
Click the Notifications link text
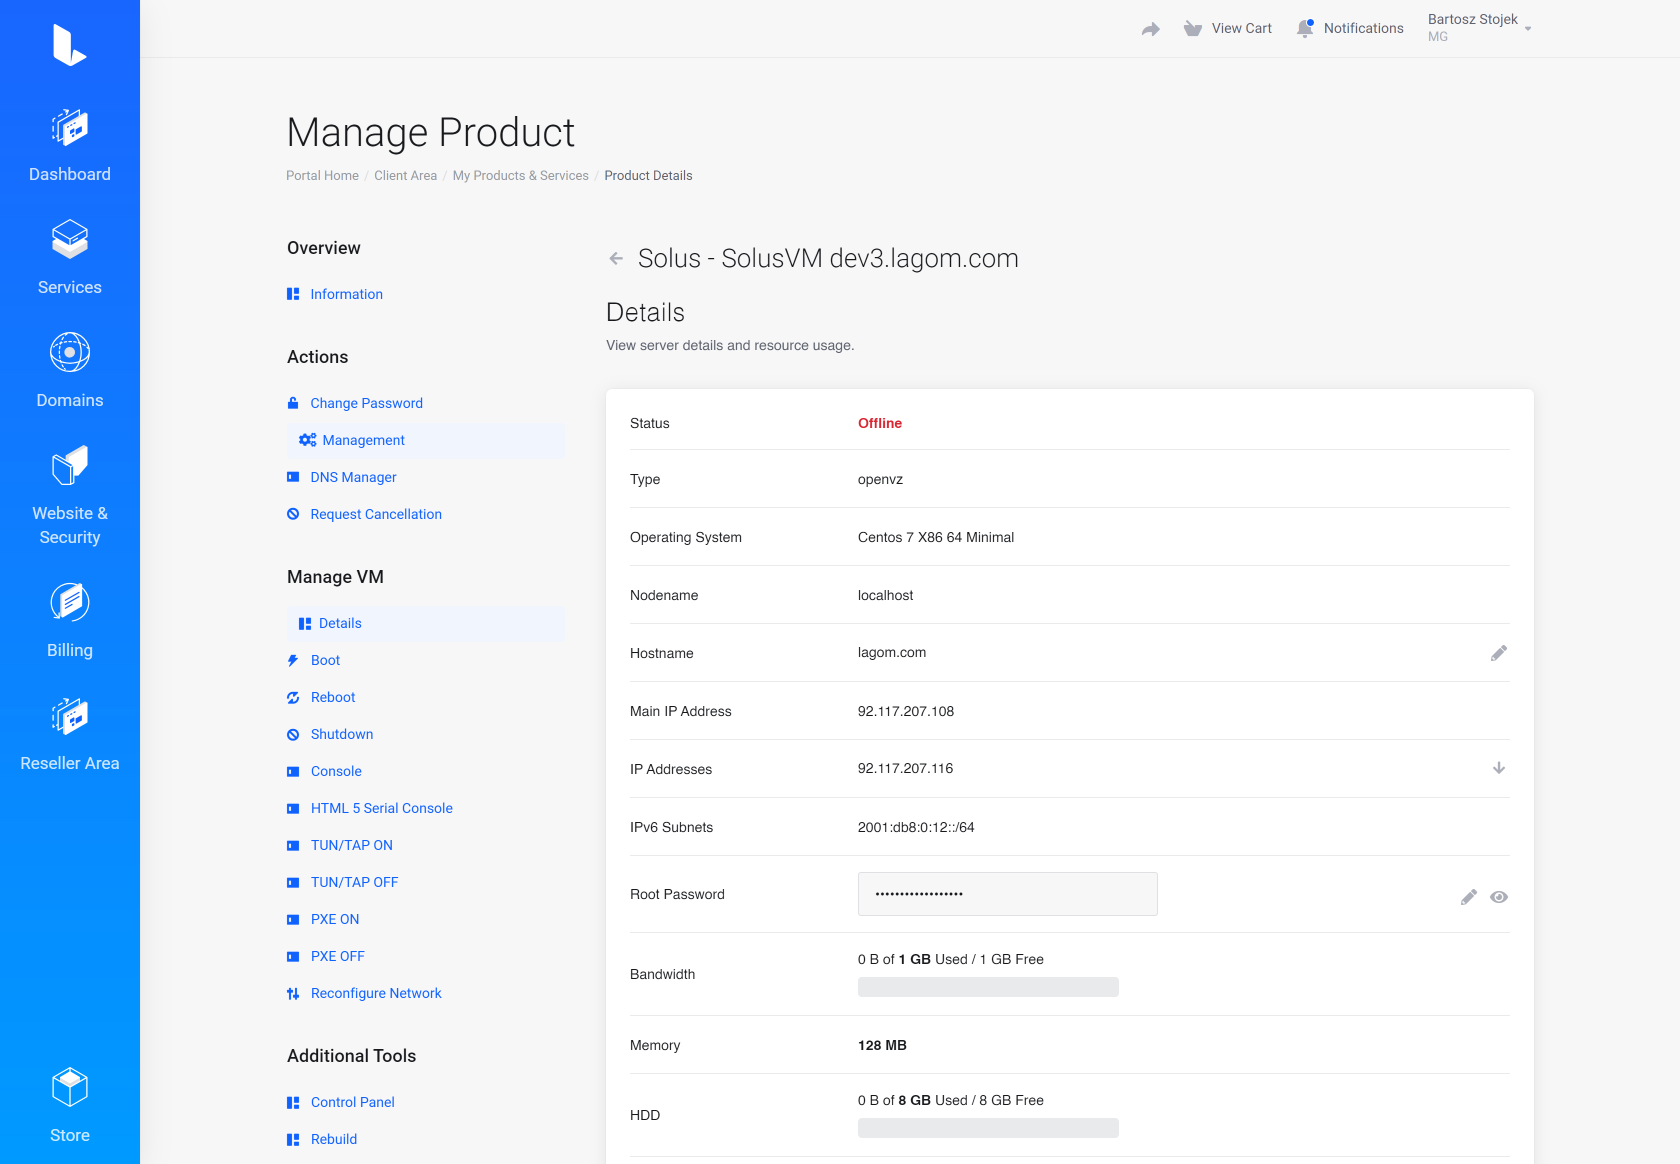pyautogui.click(x=1364, y=28)
